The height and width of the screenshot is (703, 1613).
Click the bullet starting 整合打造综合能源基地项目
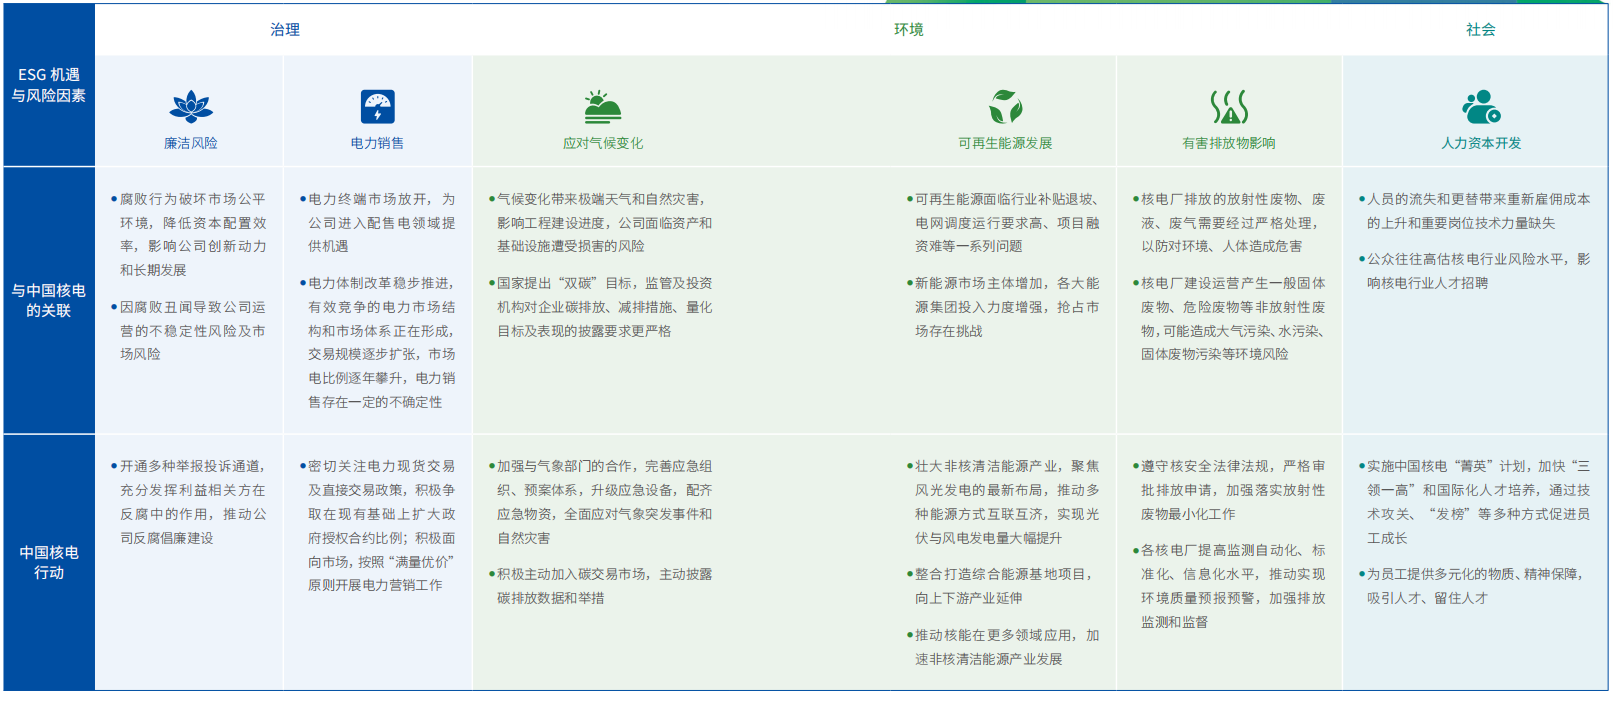[1003, 586]
